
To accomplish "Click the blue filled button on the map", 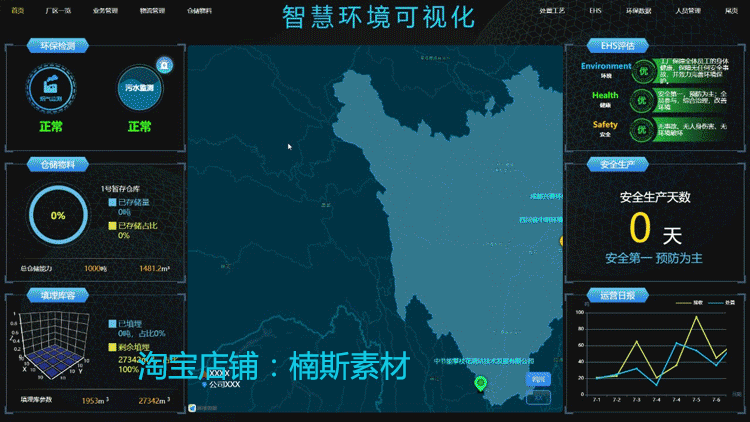I will click(x=538, y=379).
